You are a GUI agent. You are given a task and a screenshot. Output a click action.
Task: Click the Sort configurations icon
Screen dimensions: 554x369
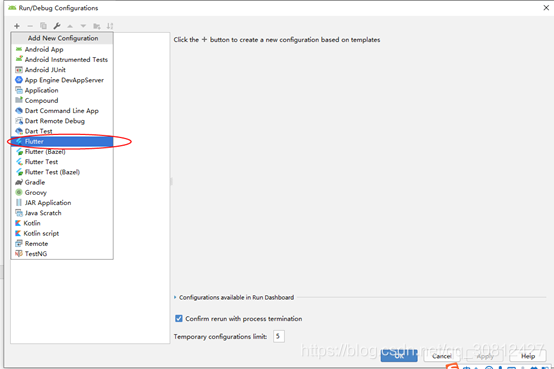(110, 26)
